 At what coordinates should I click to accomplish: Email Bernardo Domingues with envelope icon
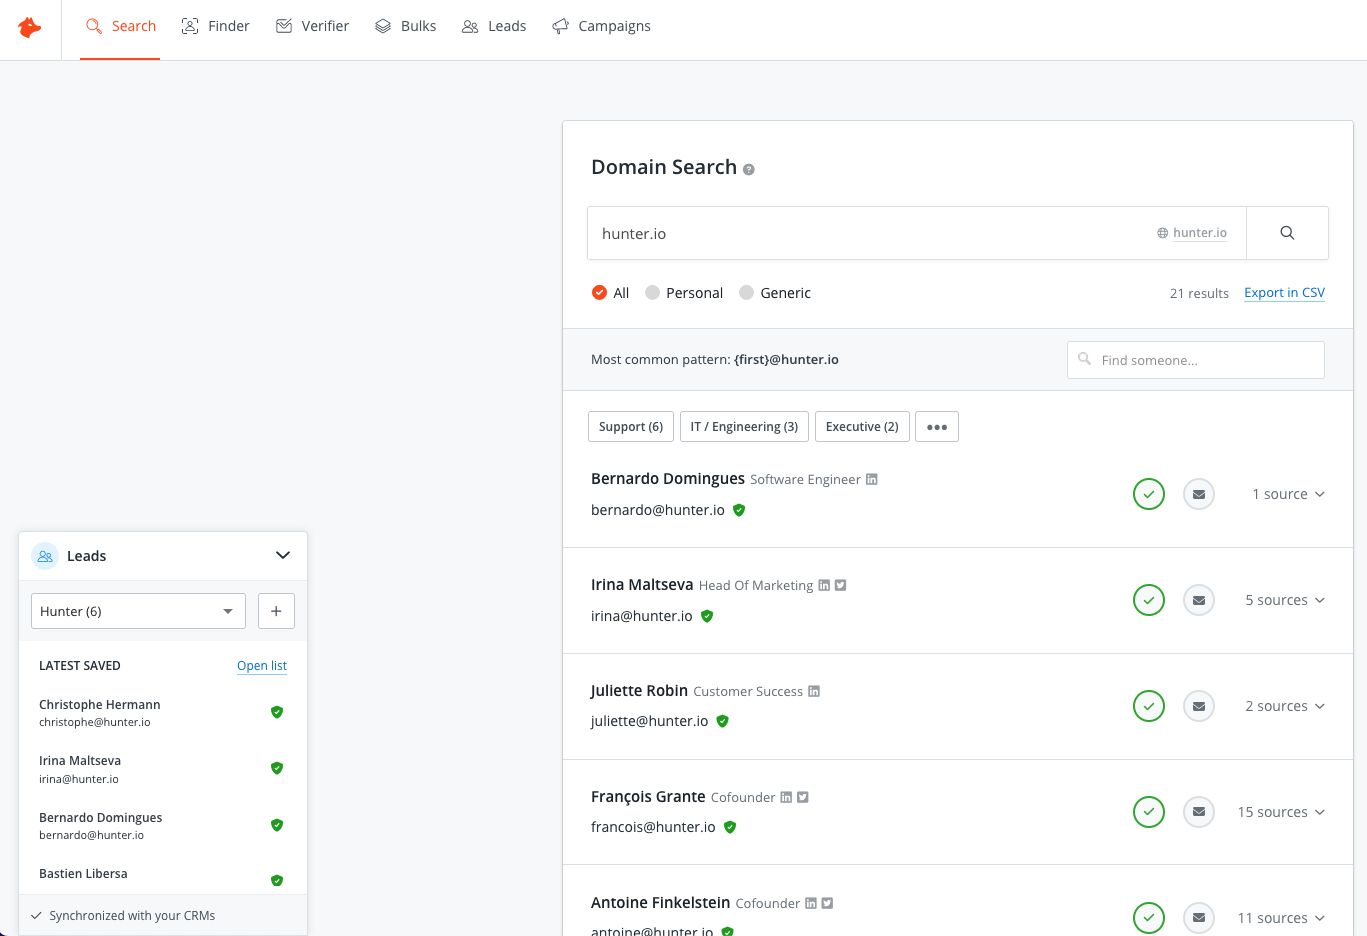coord(1199,494)
